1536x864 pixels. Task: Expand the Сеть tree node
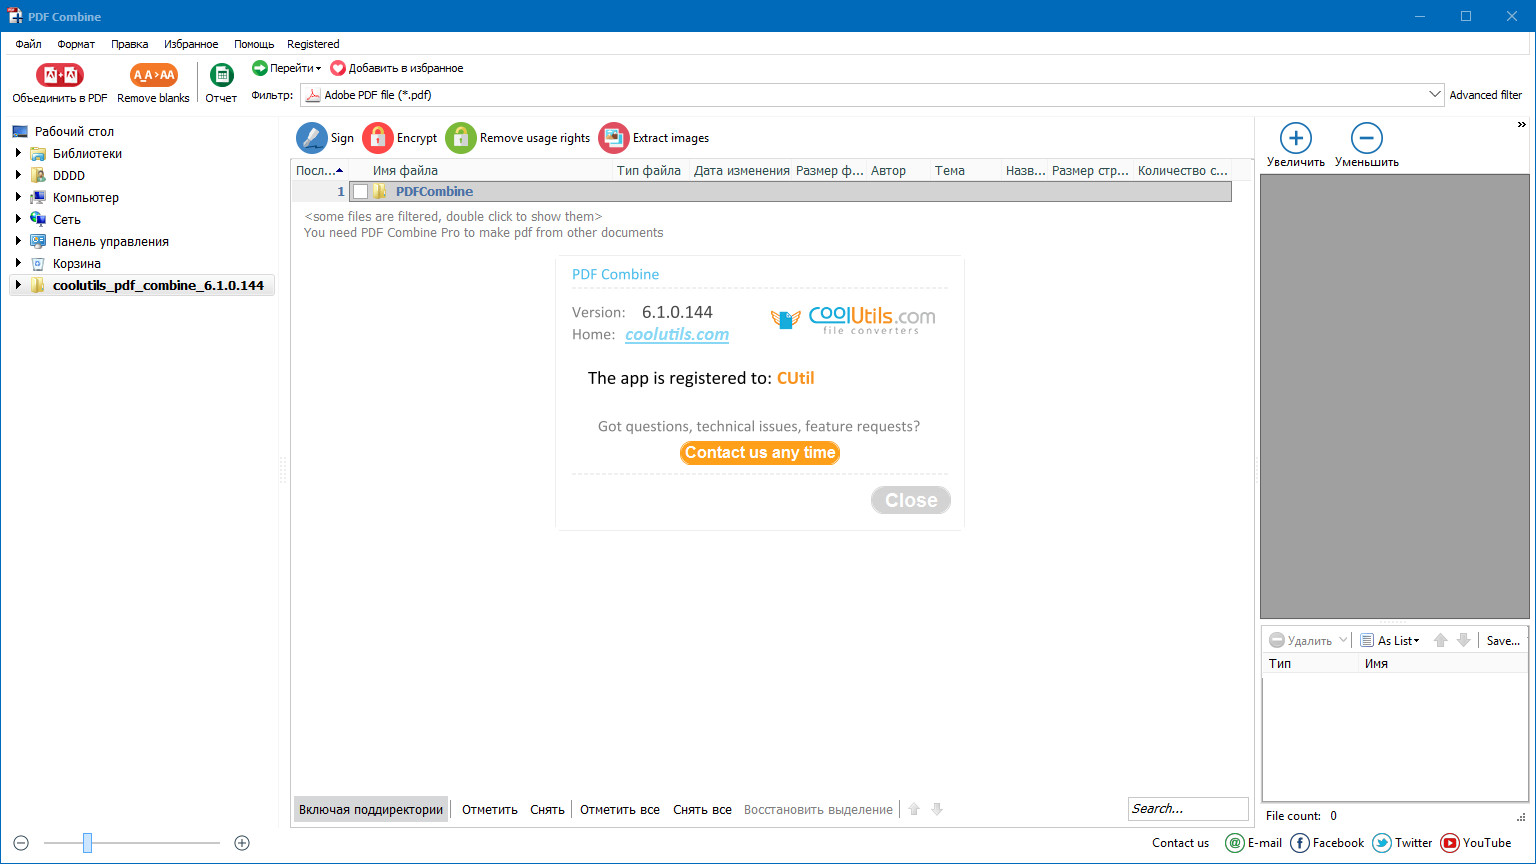(18, 219)
